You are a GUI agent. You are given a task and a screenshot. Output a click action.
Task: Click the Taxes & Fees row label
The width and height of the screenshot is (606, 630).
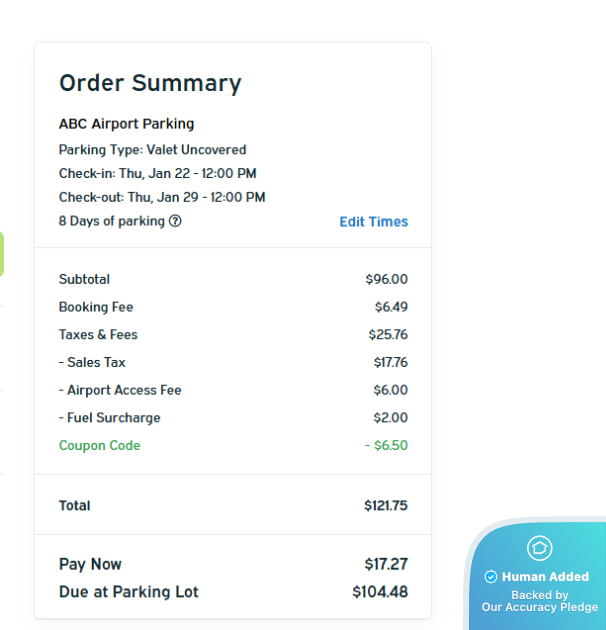click(98, 335)
